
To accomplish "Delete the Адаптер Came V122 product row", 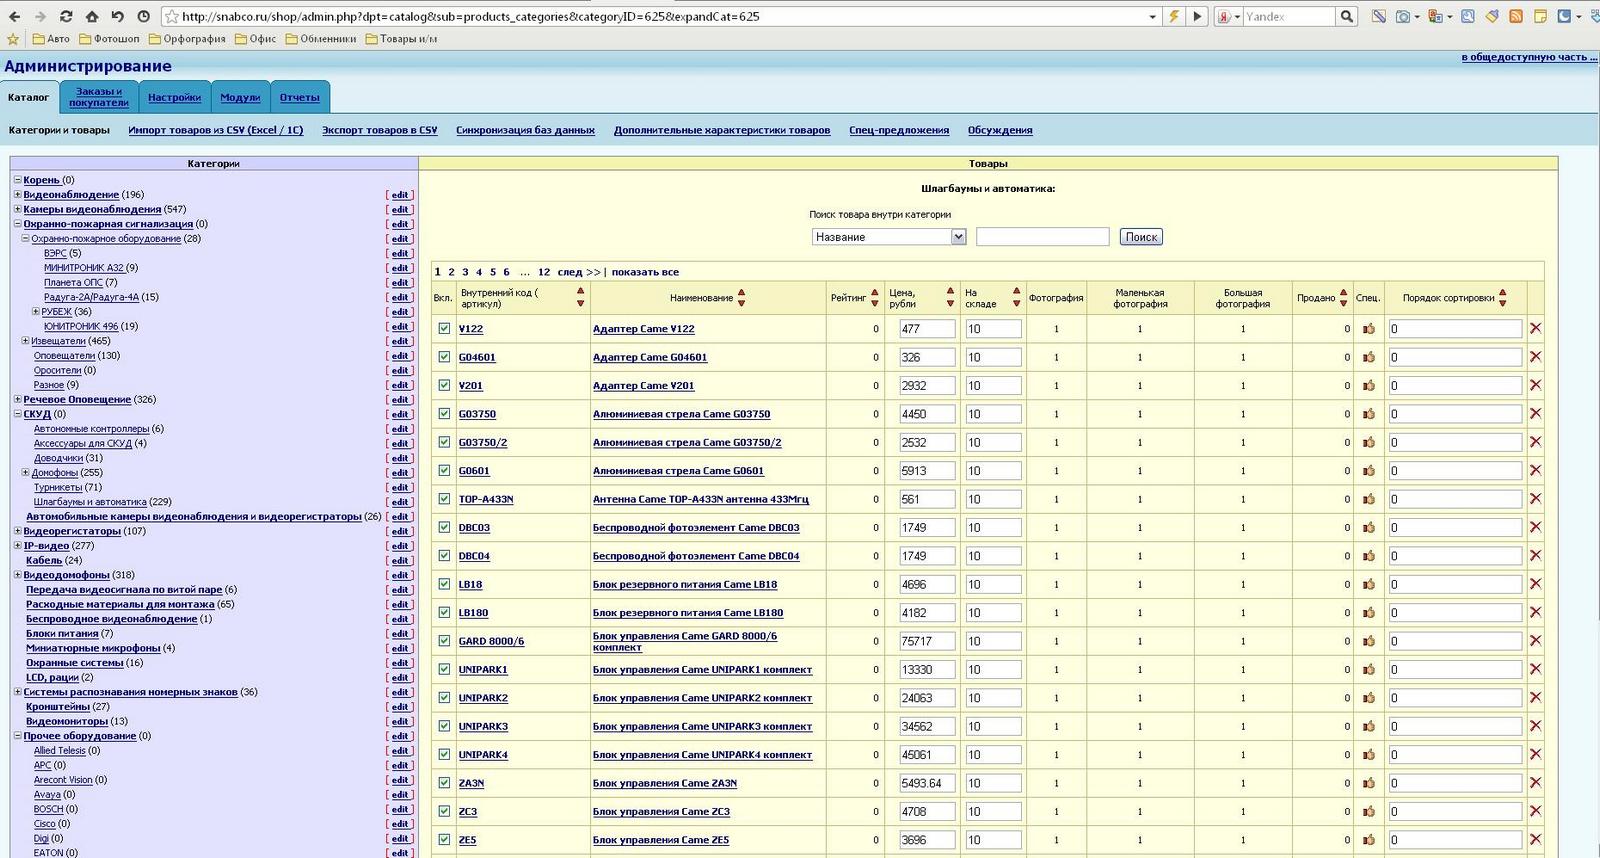I will click(x=1535, y=328).
